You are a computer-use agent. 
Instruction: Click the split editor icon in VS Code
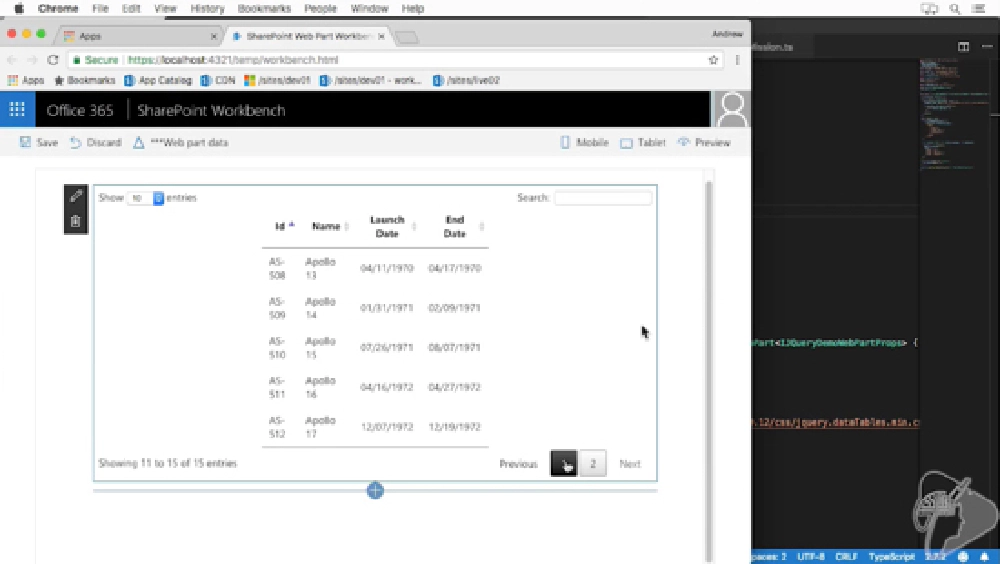point(963,47)
